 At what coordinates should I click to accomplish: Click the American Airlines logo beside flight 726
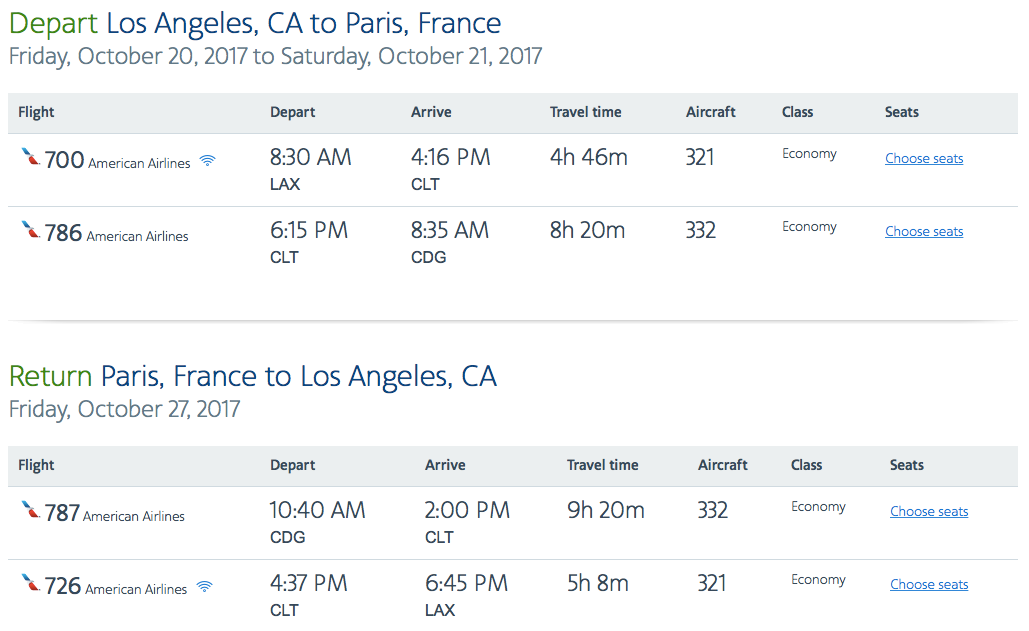(x=30, y=582)
